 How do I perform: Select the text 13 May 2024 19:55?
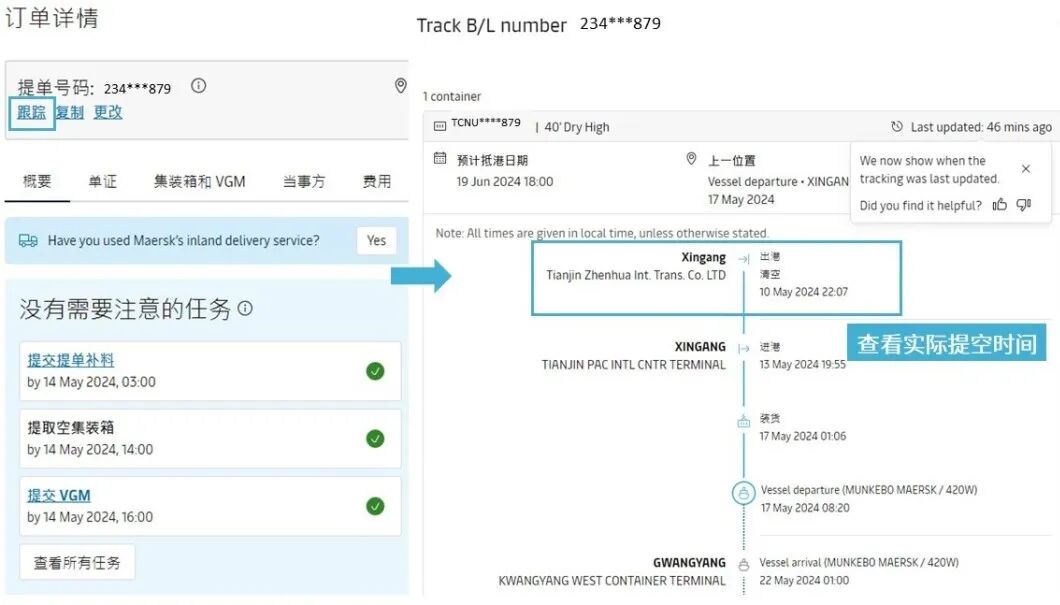(x=802, y=364)
